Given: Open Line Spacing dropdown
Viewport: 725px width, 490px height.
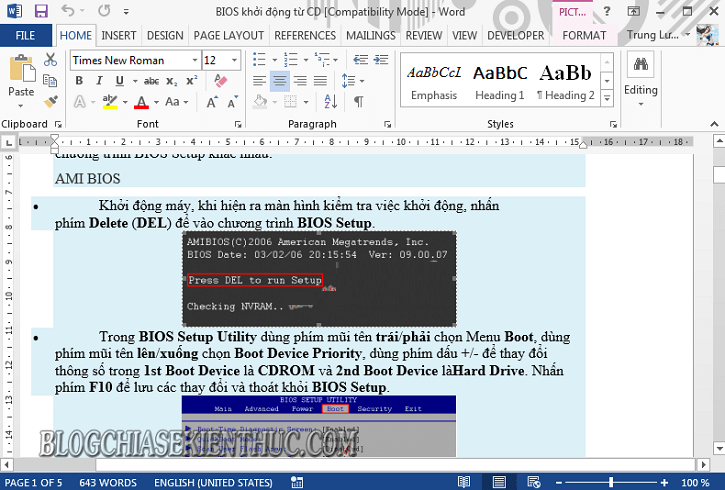Looking at the screenshot, I should coord(353,81).
